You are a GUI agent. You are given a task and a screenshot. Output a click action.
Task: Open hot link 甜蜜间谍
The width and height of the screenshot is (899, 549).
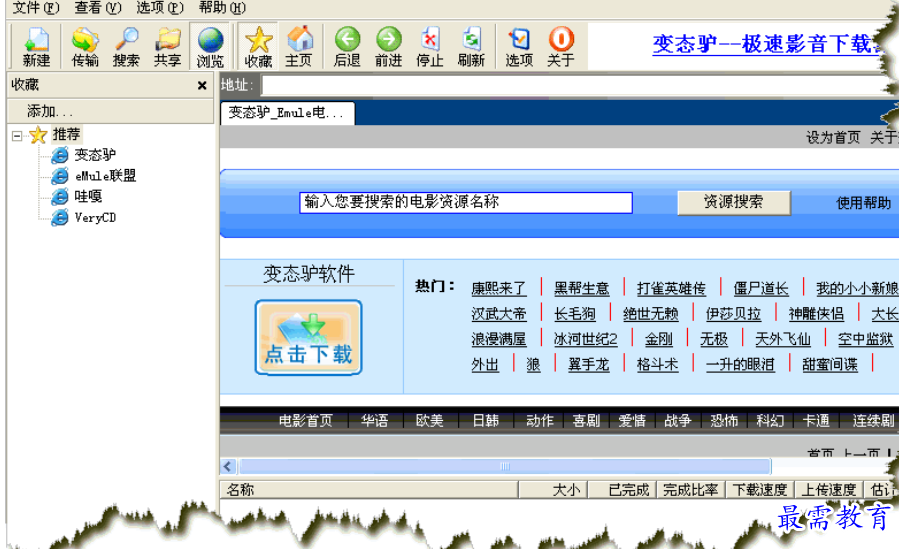click(830, 364)
